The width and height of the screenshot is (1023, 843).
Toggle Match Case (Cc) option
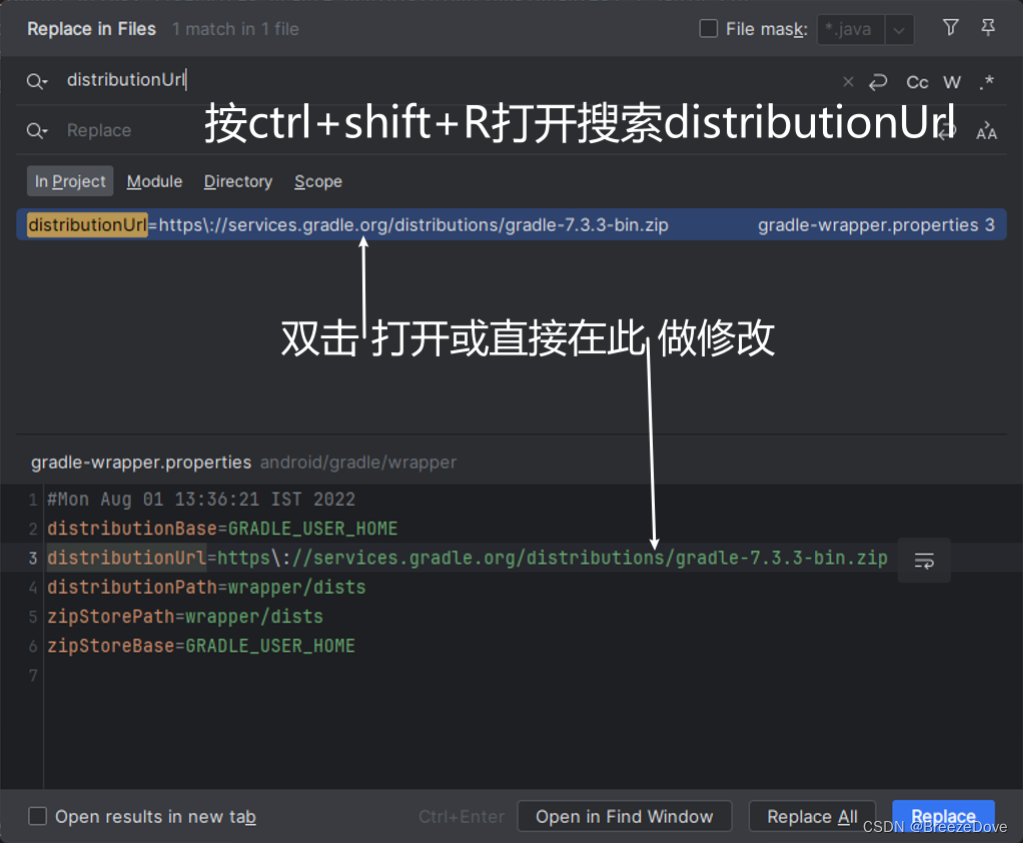[917, 82]
